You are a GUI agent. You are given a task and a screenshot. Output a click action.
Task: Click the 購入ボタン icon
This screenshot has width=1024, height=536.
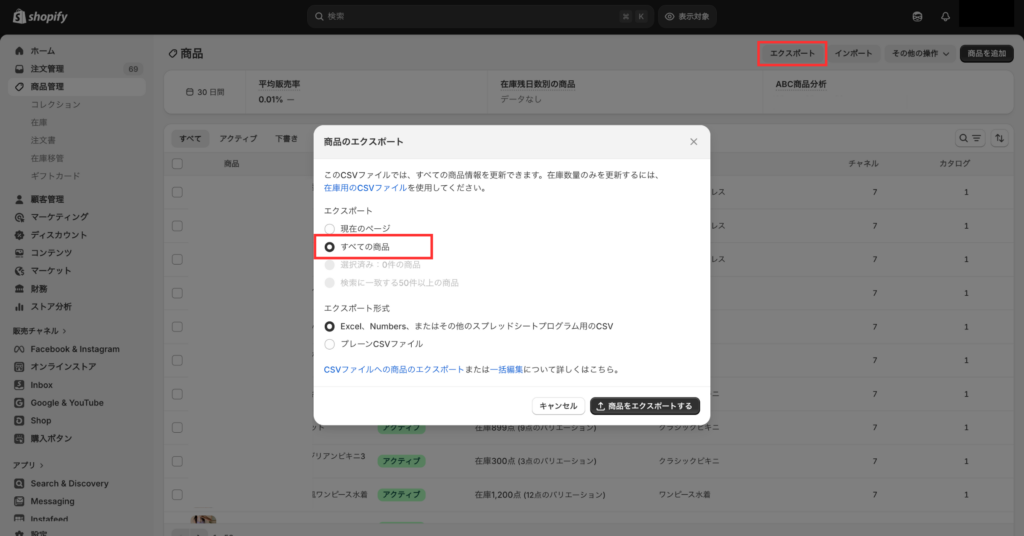pos(19,439)
